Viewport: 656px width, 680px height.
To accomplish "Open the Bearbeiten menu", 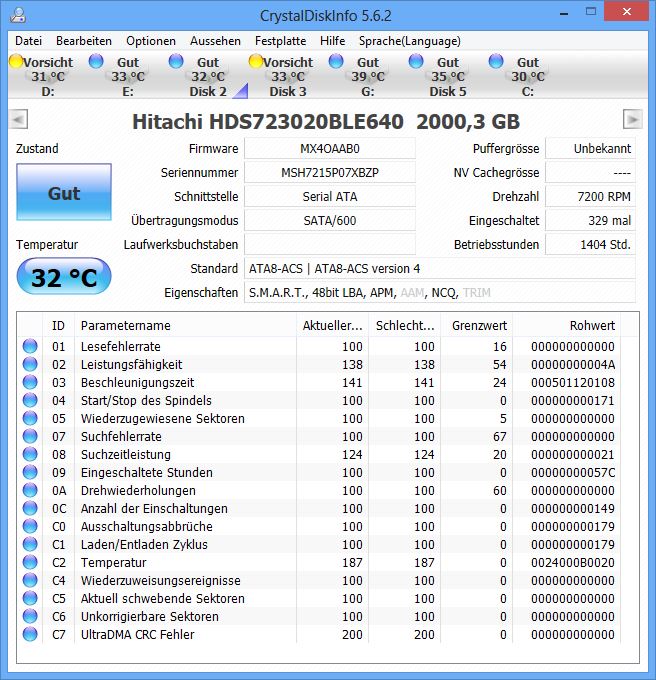I will coord(84,41).
